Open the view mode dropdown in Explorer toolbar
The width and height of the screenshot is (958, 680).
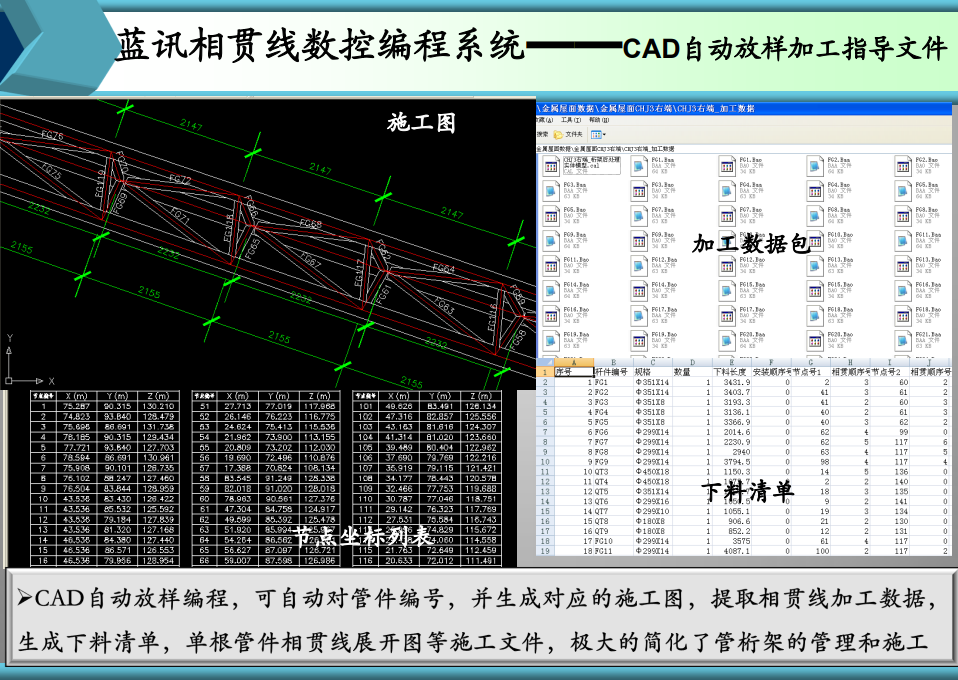coord(597,134)
